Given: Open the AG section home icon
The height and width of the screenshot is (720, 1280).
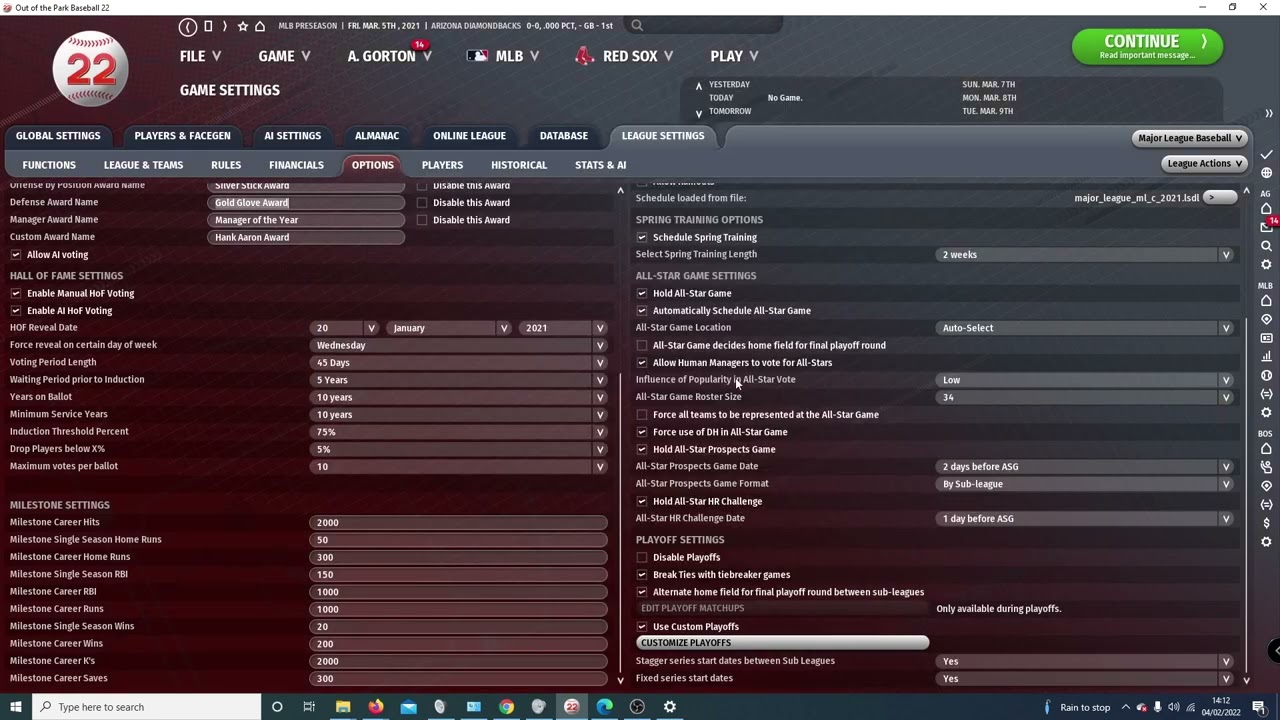Looking at the screenshot, I should [x=1266, y=209].
